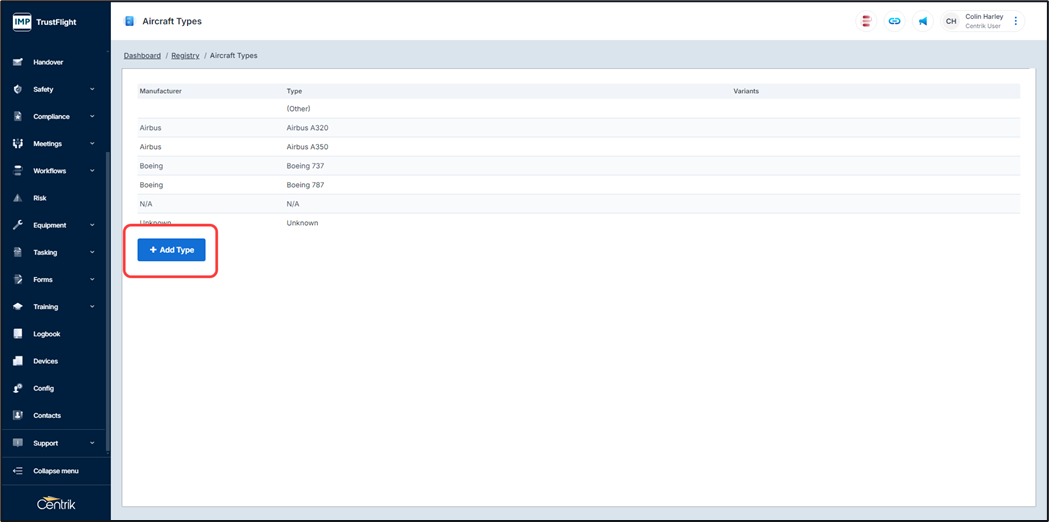Click the Risk triangle icon
1049x522 pixels.
click(x=18, y=198)
